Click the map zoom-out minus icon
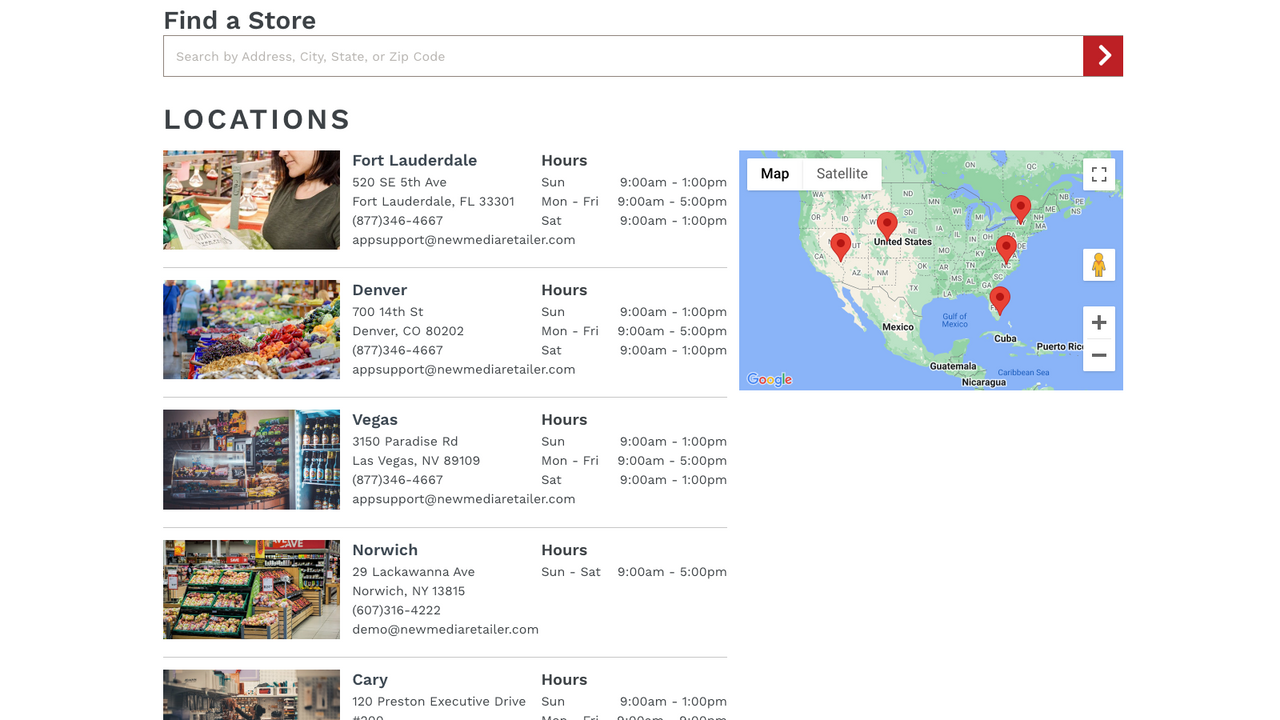 click(1098, 355)
